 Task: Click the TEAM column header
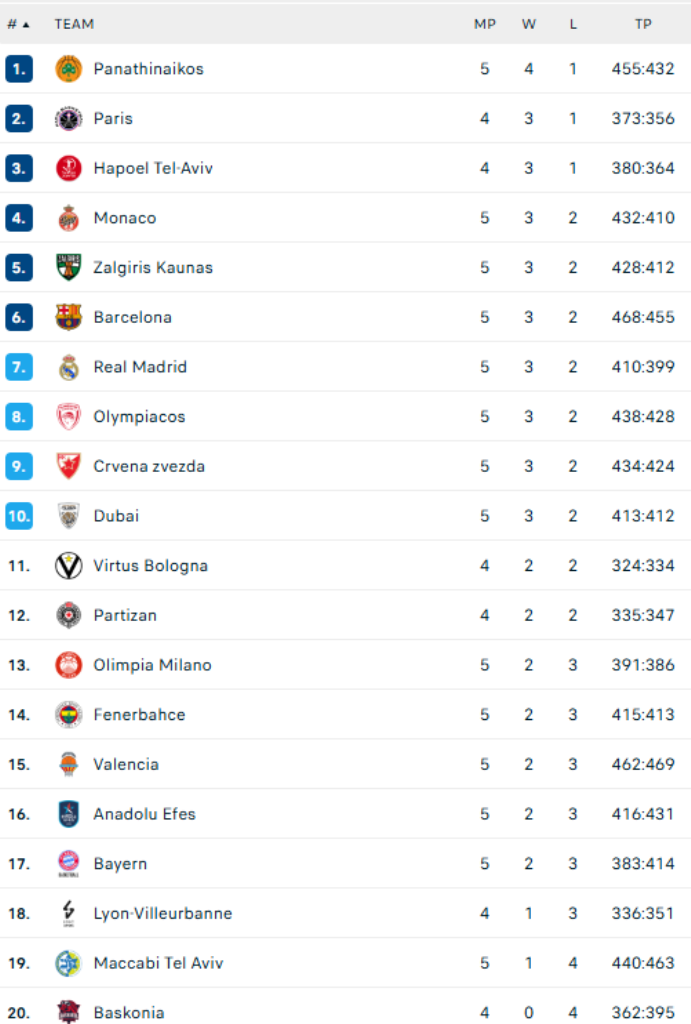coord(74,24)
